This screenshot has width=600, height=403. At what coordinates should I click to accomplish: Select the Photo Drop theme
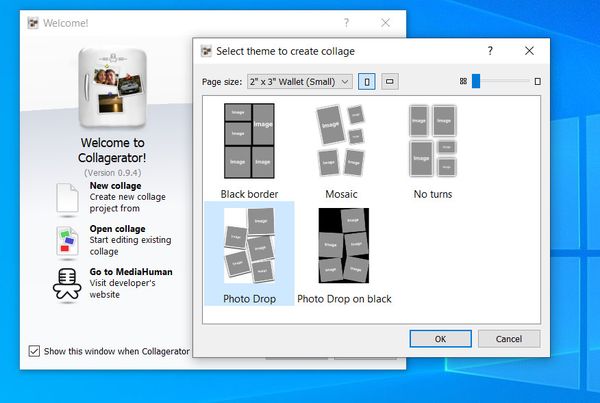[249, 254]
